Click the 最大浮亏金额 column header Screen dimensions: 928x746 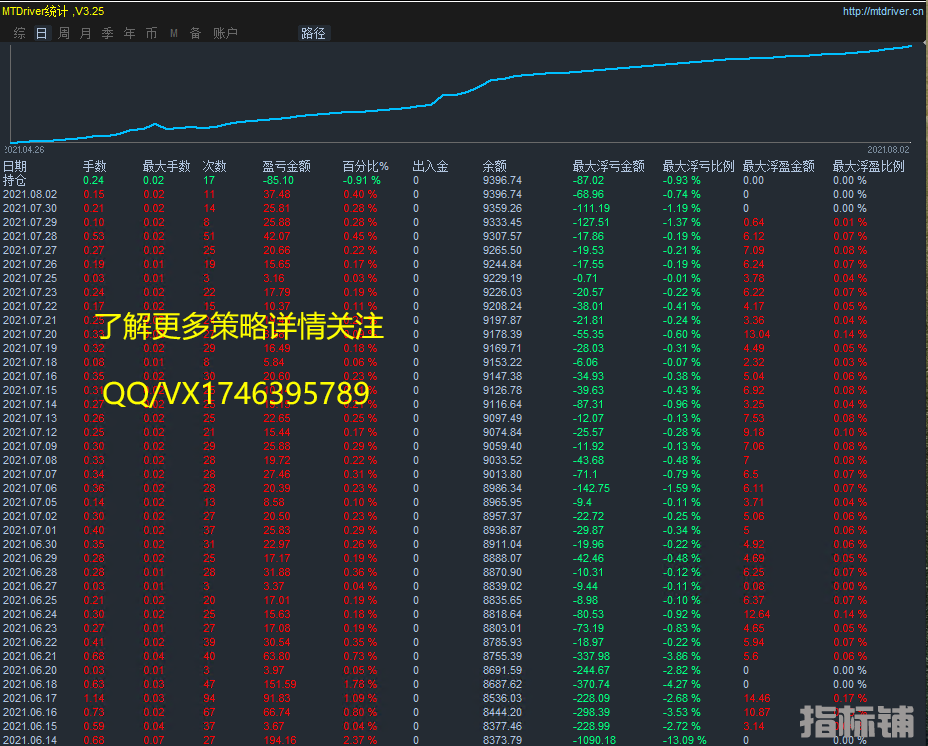608,166
